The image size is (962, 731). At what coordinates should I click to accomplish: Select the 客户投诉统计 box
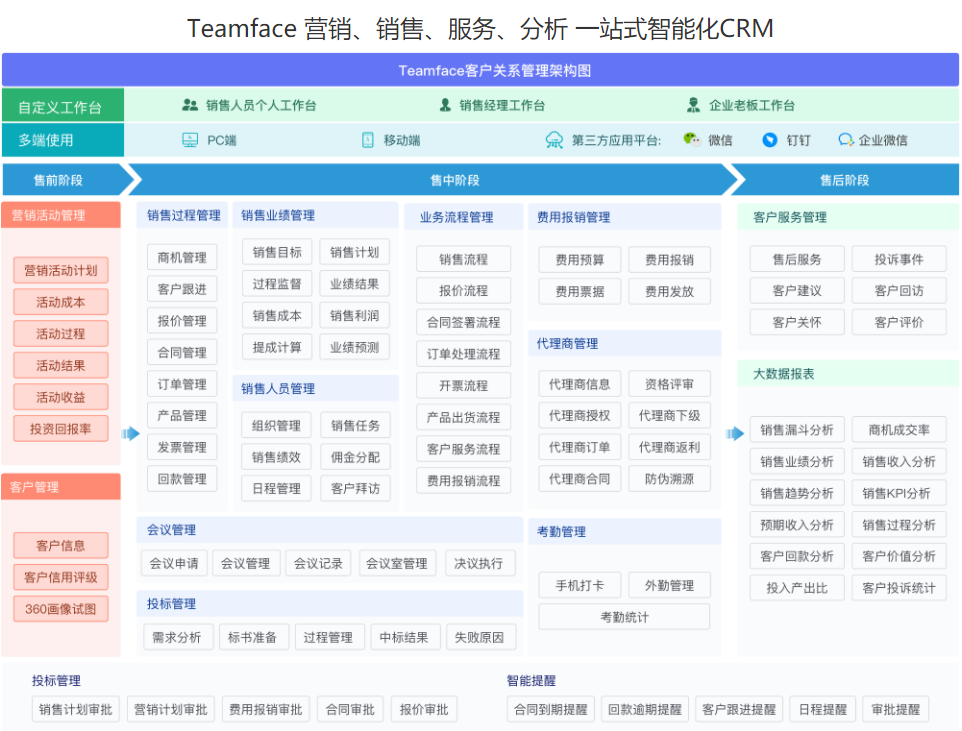pyautogui.click(x=899, y=588)
